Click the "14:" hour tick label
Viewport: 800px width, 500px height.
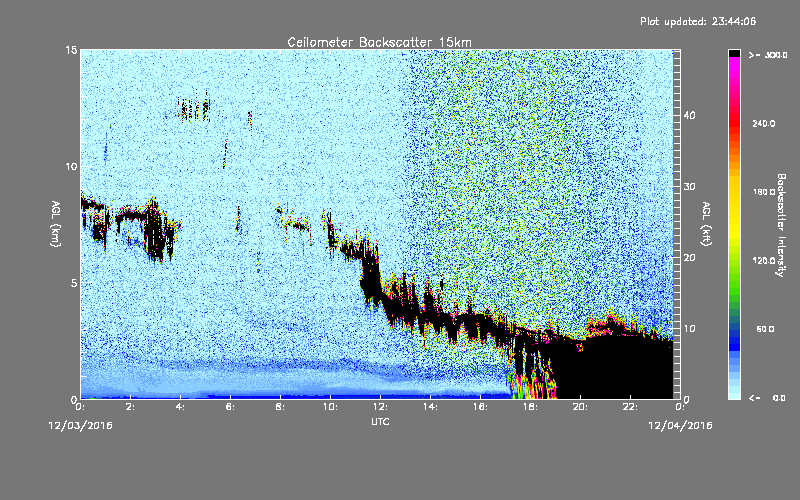click(x=430, y=407)
